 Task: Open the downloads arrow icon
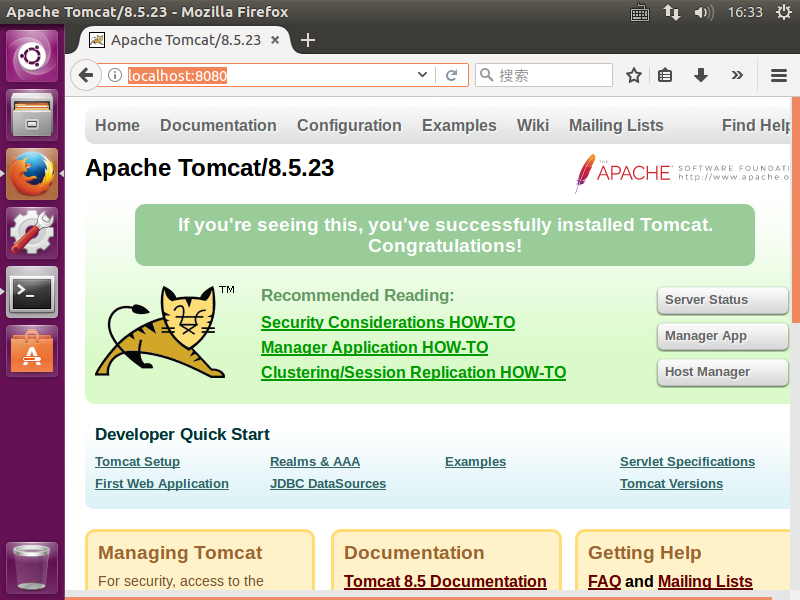point(701,76)
